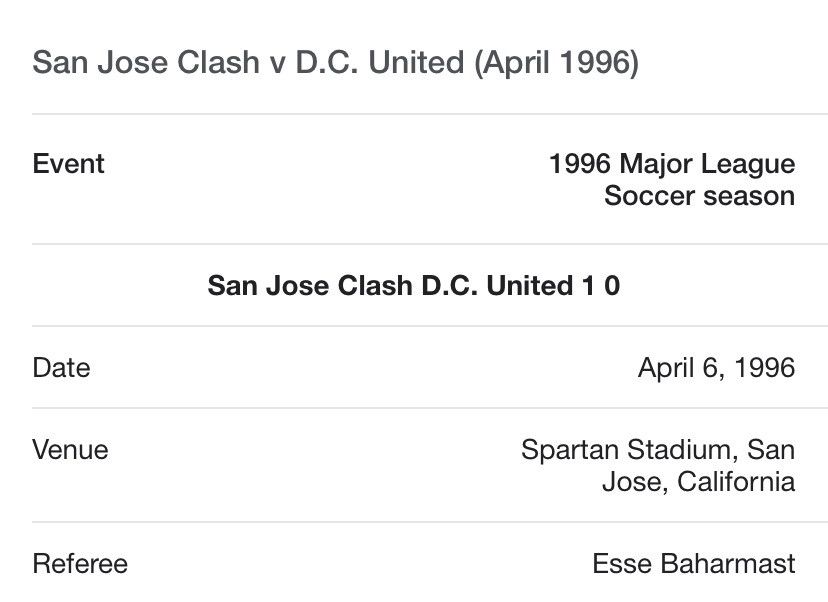Open the Jose, California location text
Screen dimensions: 828x602
pos(699,482)
